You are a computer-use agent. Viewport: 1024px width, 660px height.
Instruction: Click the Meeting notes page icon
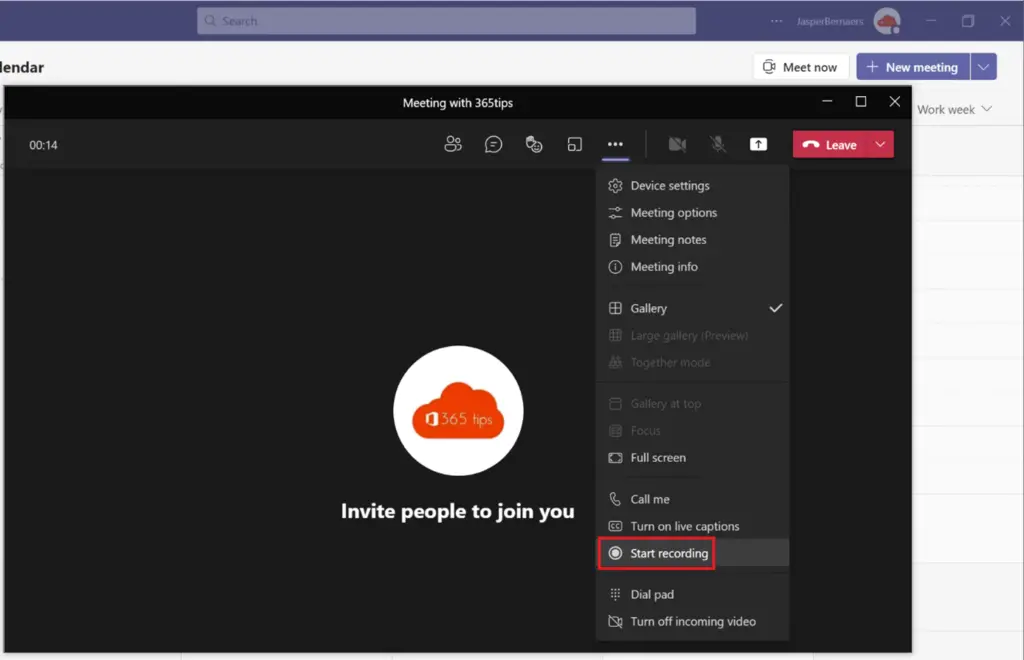[615, 240]
